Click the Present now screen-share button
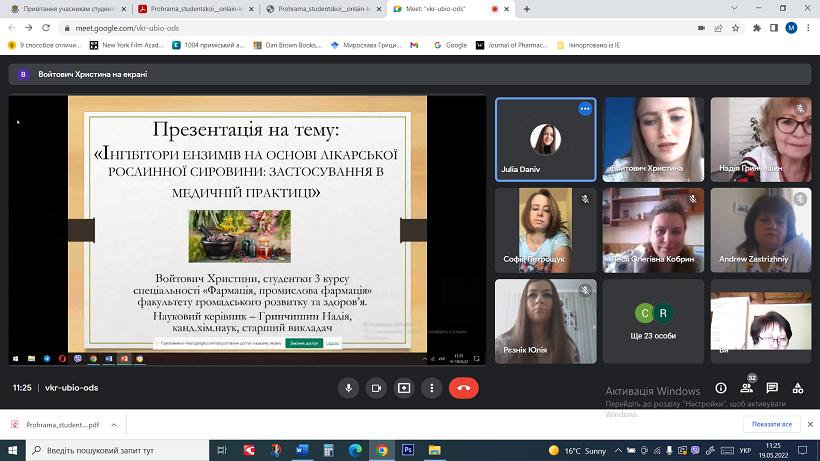This screenshot has width=820, height=461. pos(404,388)
